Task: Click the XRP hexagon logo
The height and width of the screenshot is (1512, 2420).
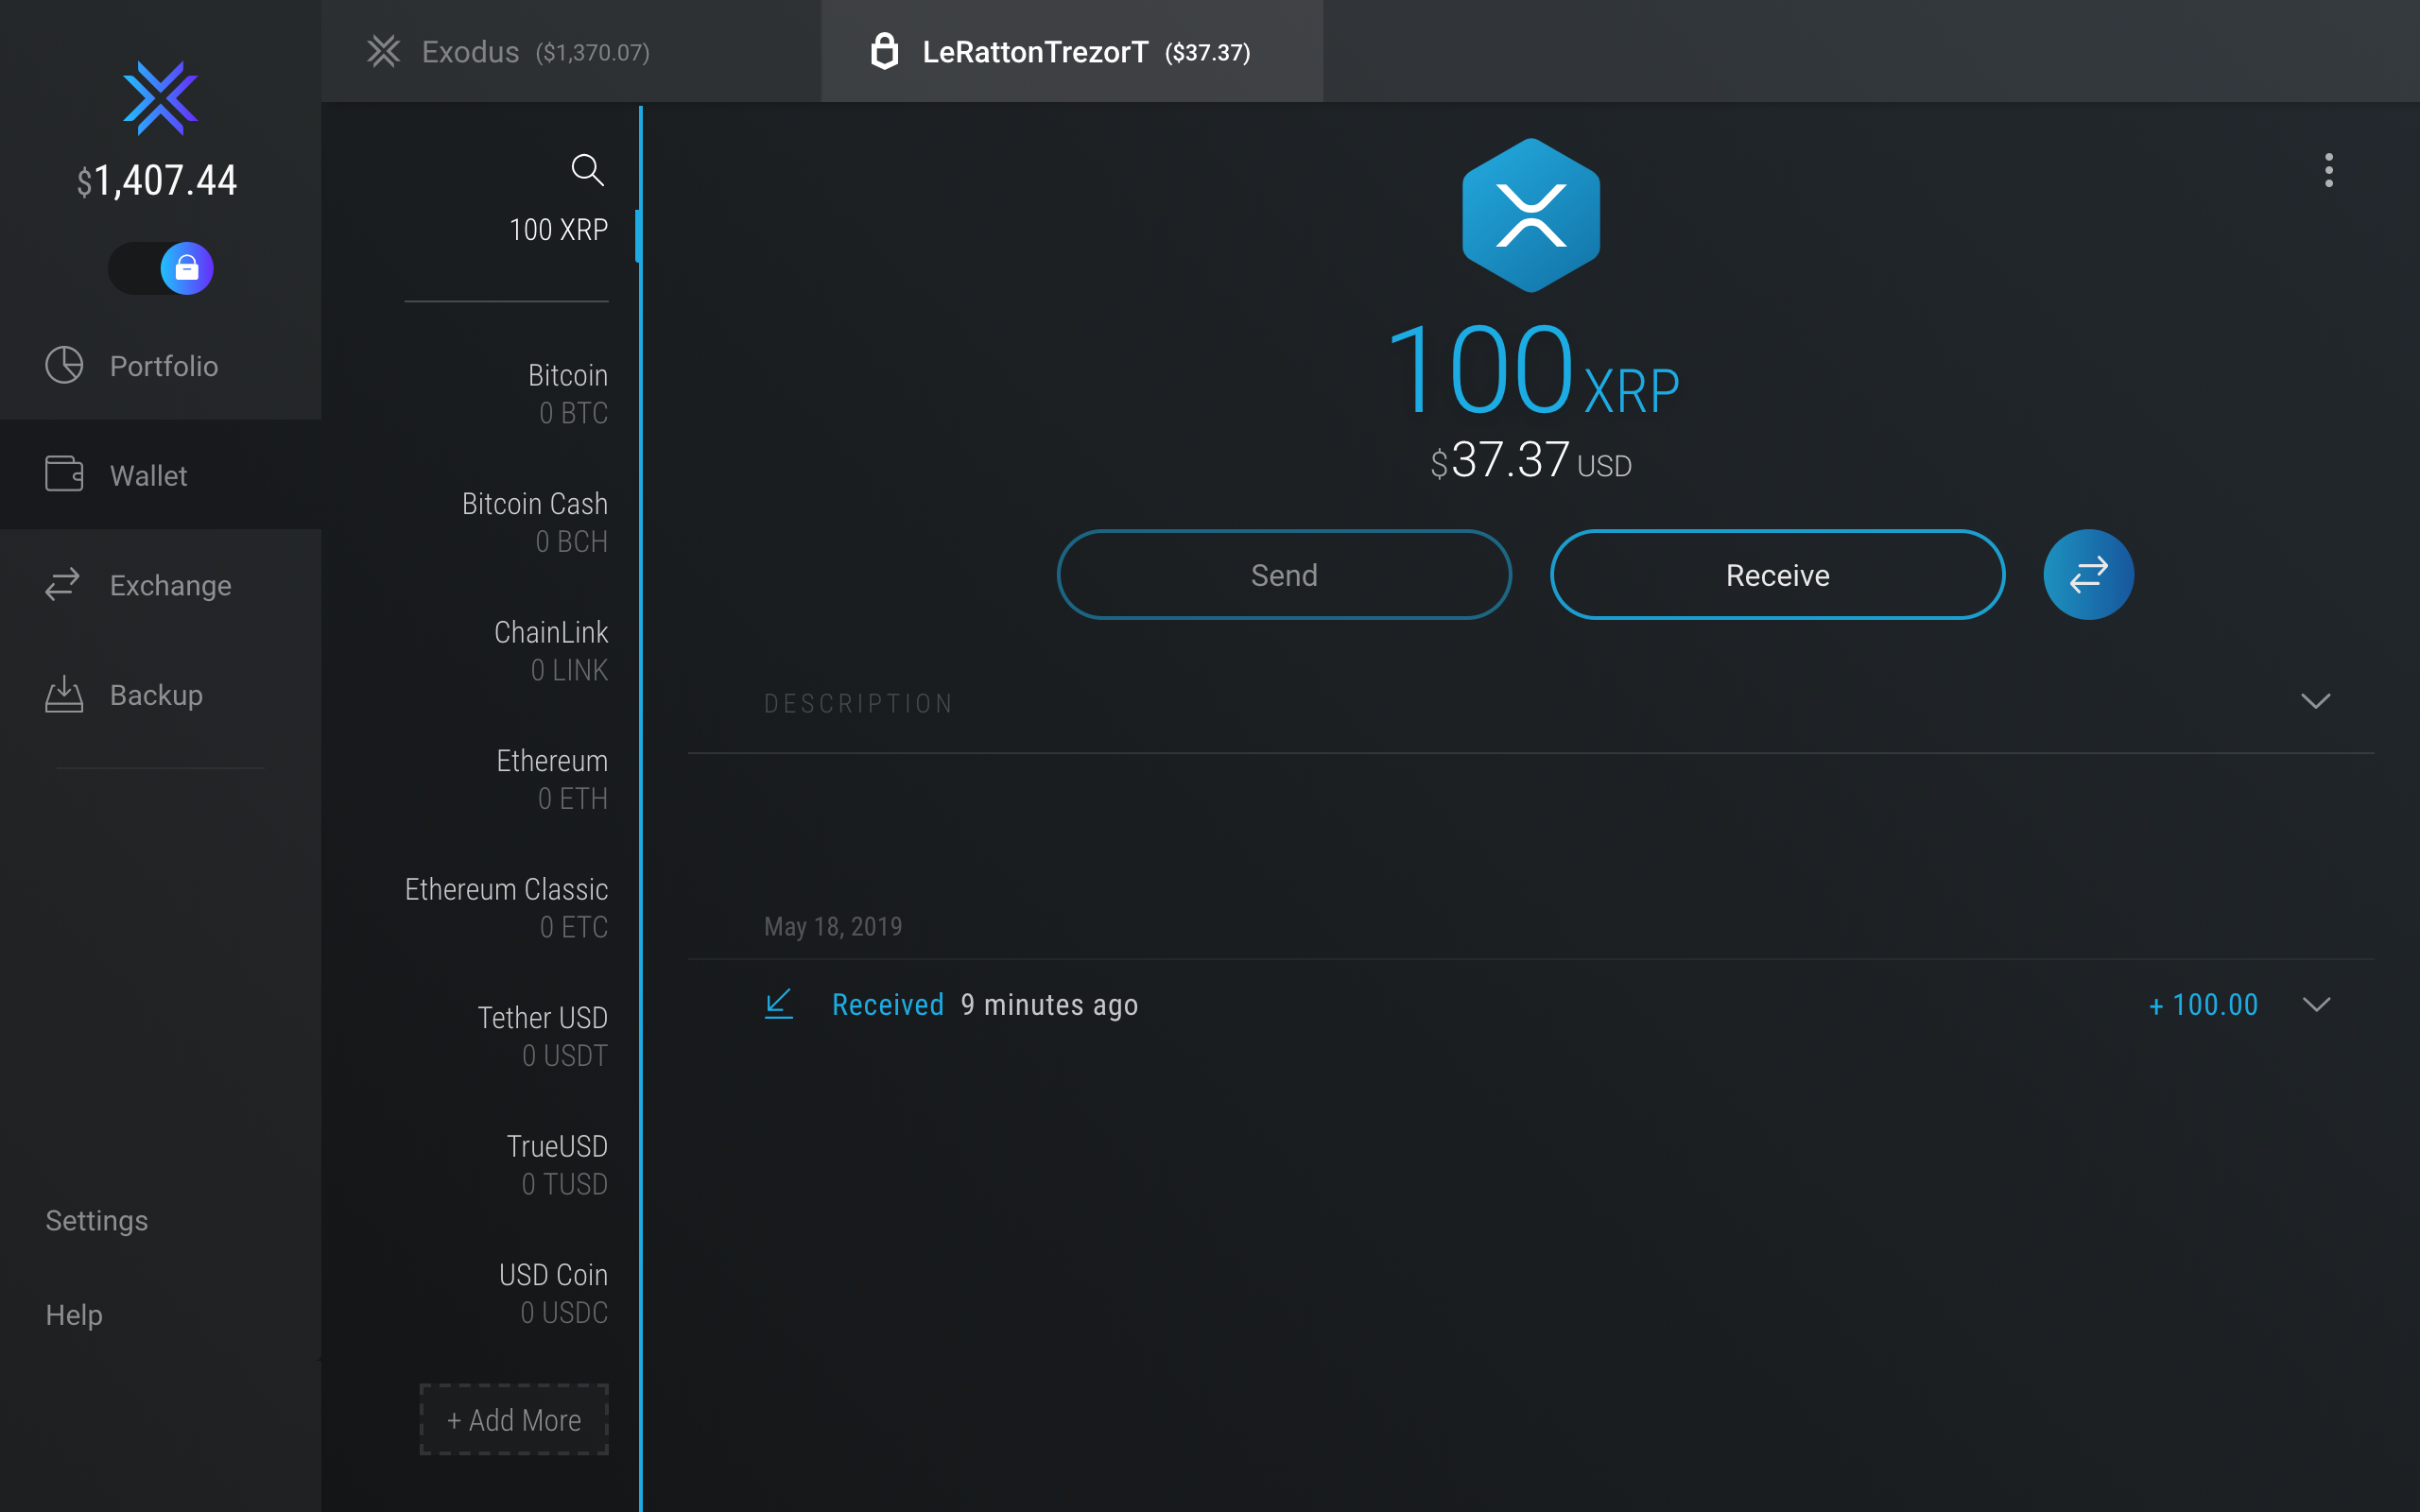Action: [1530, 215]
